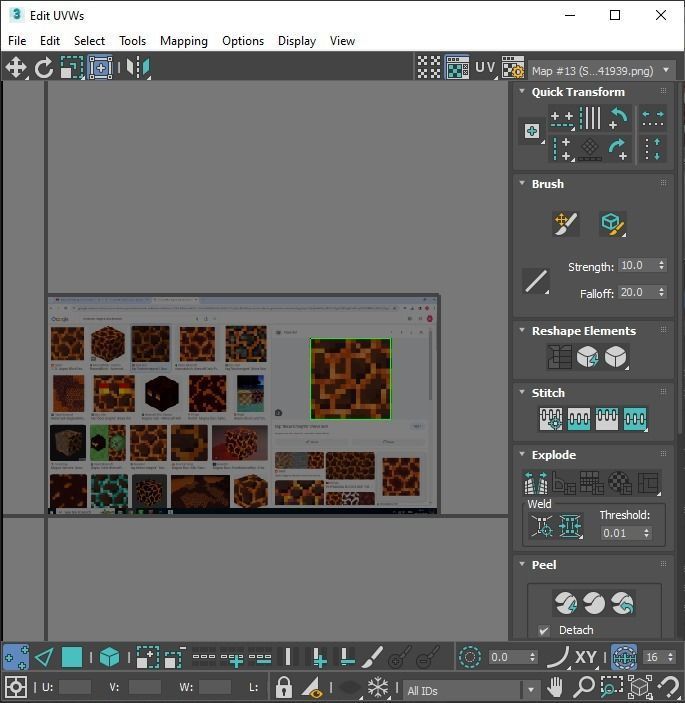Open the brush falloff type flyout
Screen dimensions: 685x703
coord(536,281)
